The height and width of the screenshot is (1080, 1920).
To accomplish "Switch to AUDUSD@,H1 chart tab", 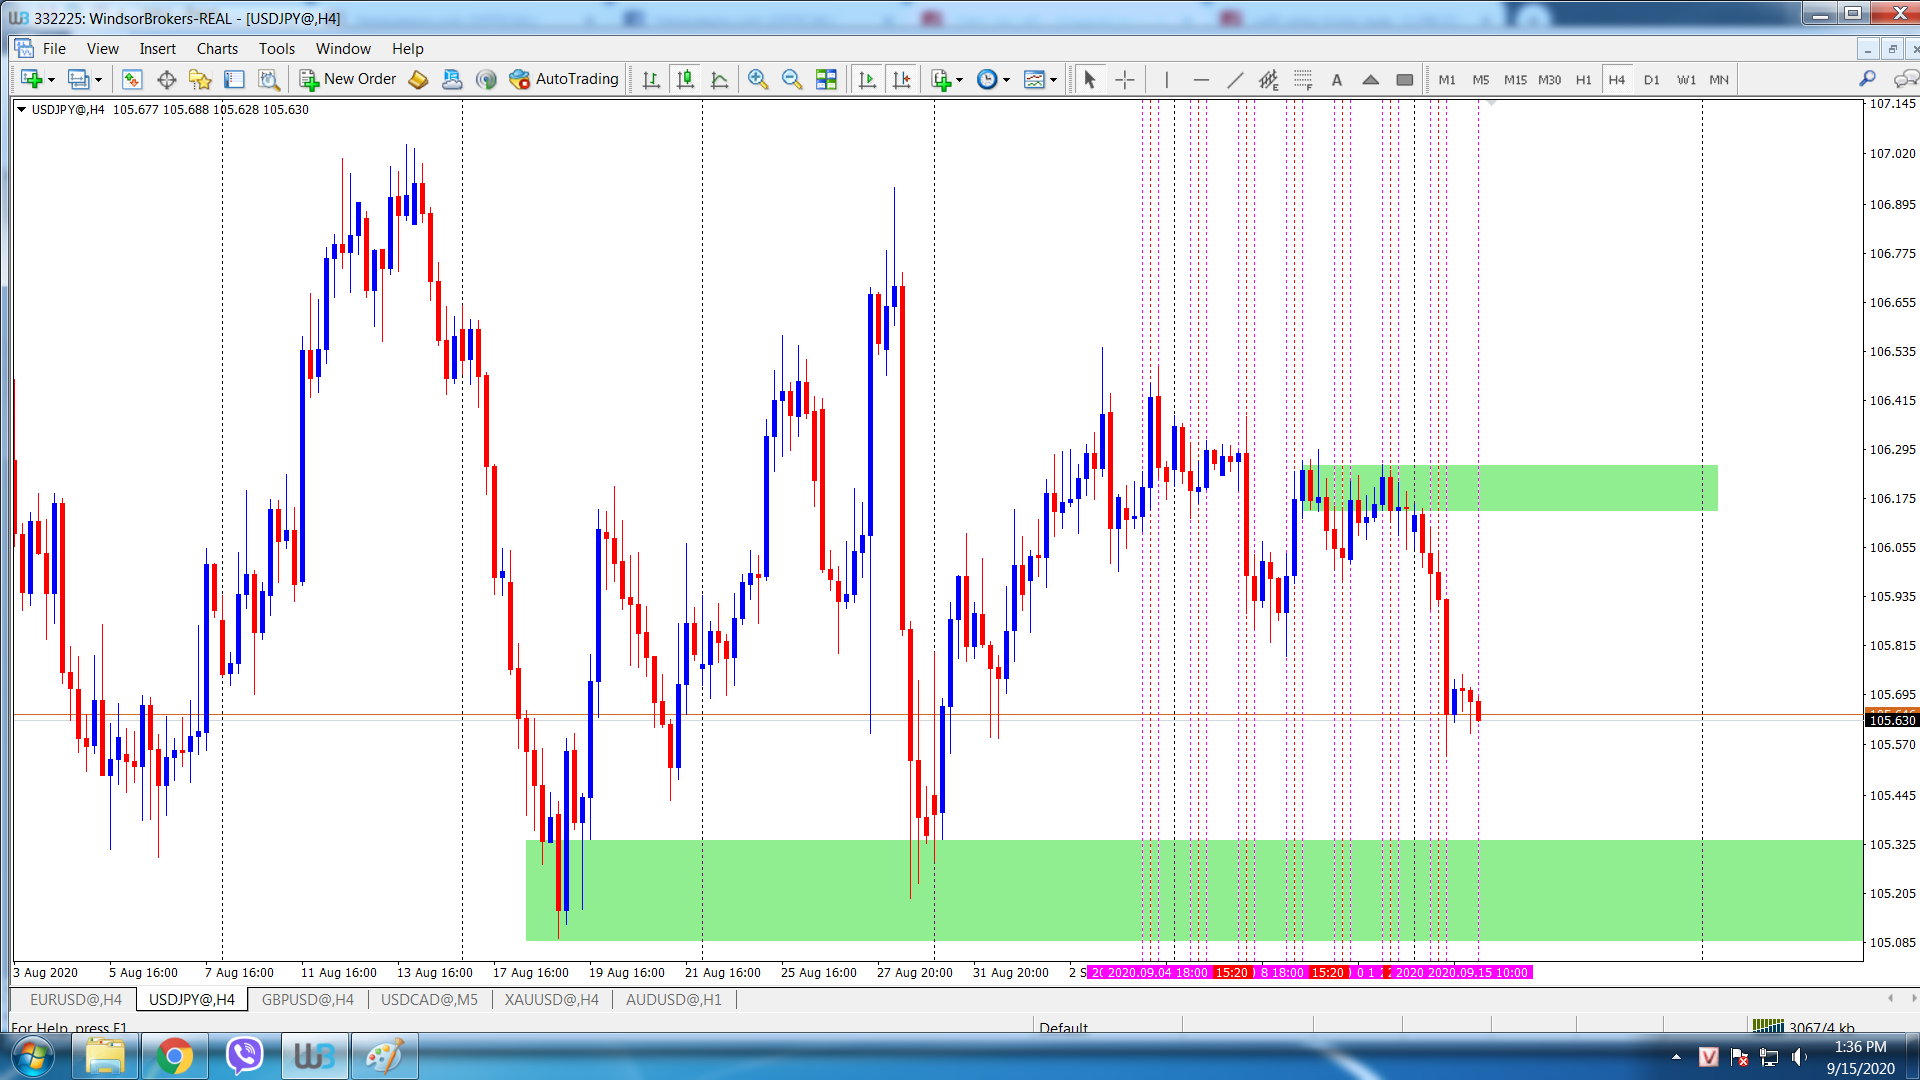I will (x=674, y=999).
